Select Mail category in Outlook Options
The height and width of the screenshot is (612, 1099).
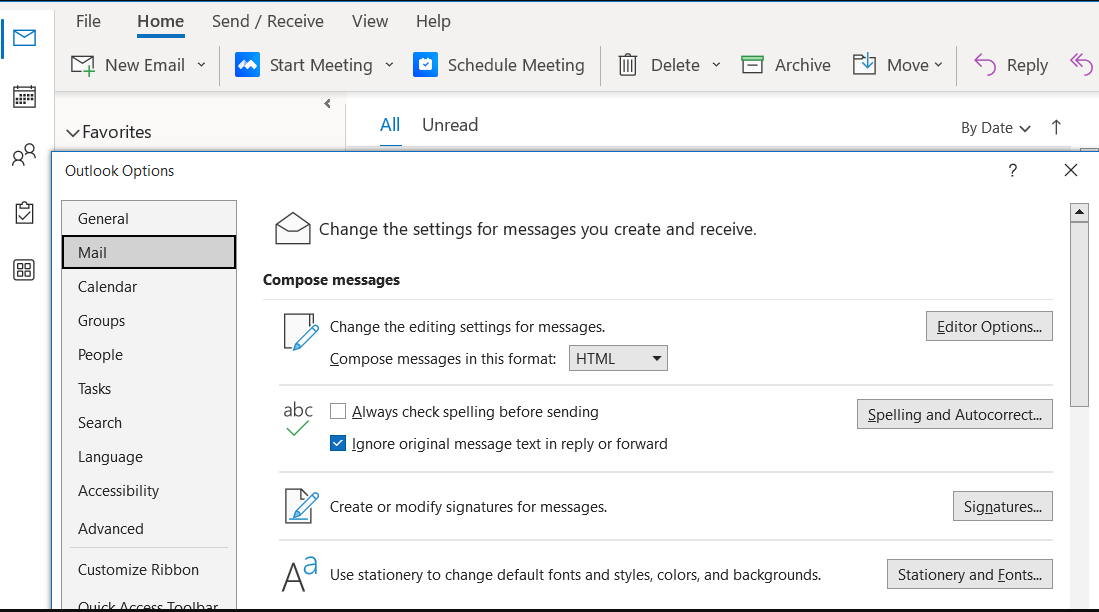tap(149, 252)
